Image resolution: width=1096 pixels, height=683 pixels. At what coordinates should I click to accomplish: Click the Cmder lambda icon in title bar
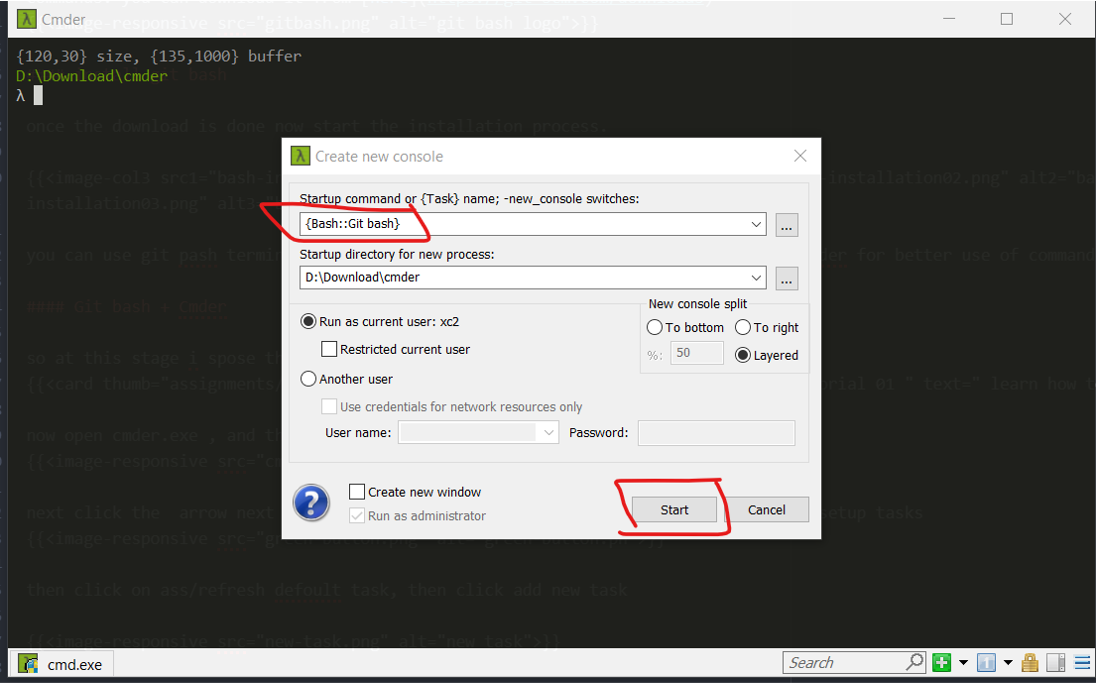[27, 19]
